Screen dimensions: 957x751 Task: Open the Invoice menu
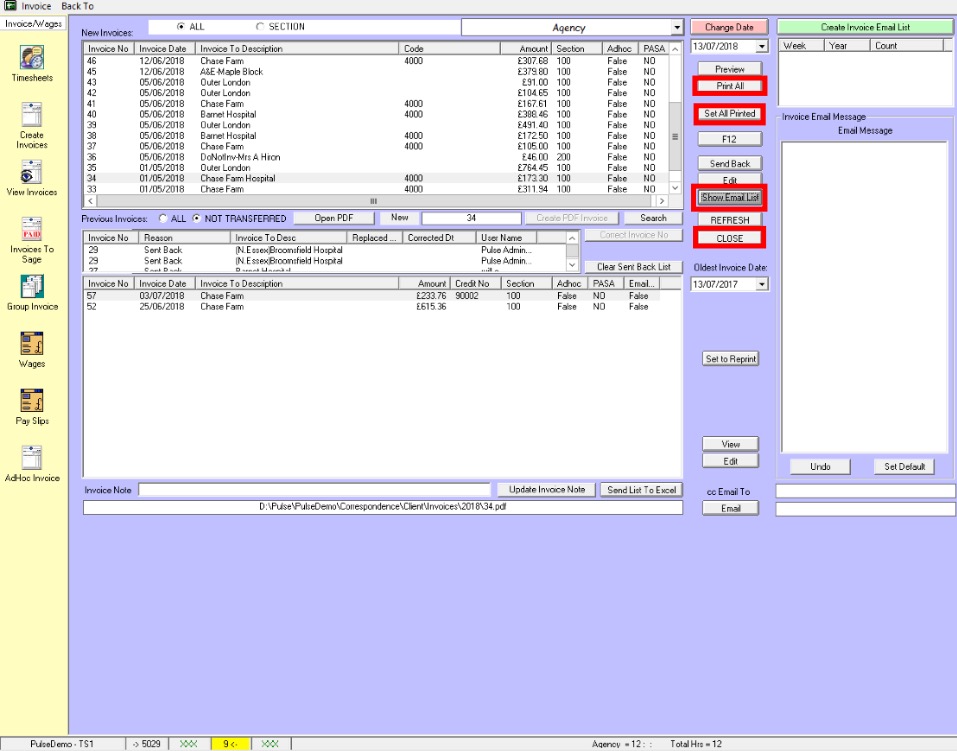(36, 6)
